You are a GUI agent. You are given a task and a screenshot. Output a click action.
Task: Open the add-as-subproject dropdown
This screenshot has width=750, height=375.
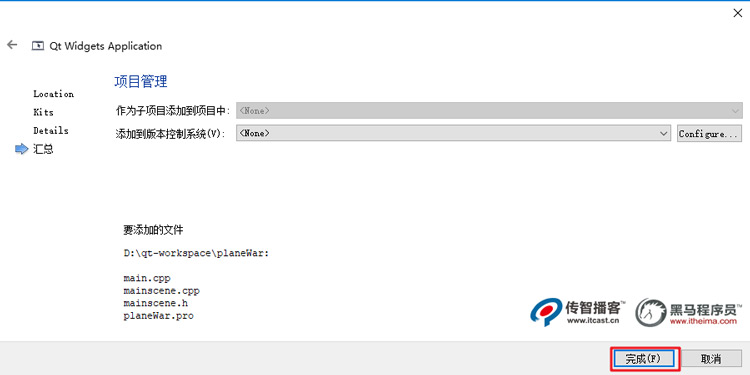click(489, 110)
